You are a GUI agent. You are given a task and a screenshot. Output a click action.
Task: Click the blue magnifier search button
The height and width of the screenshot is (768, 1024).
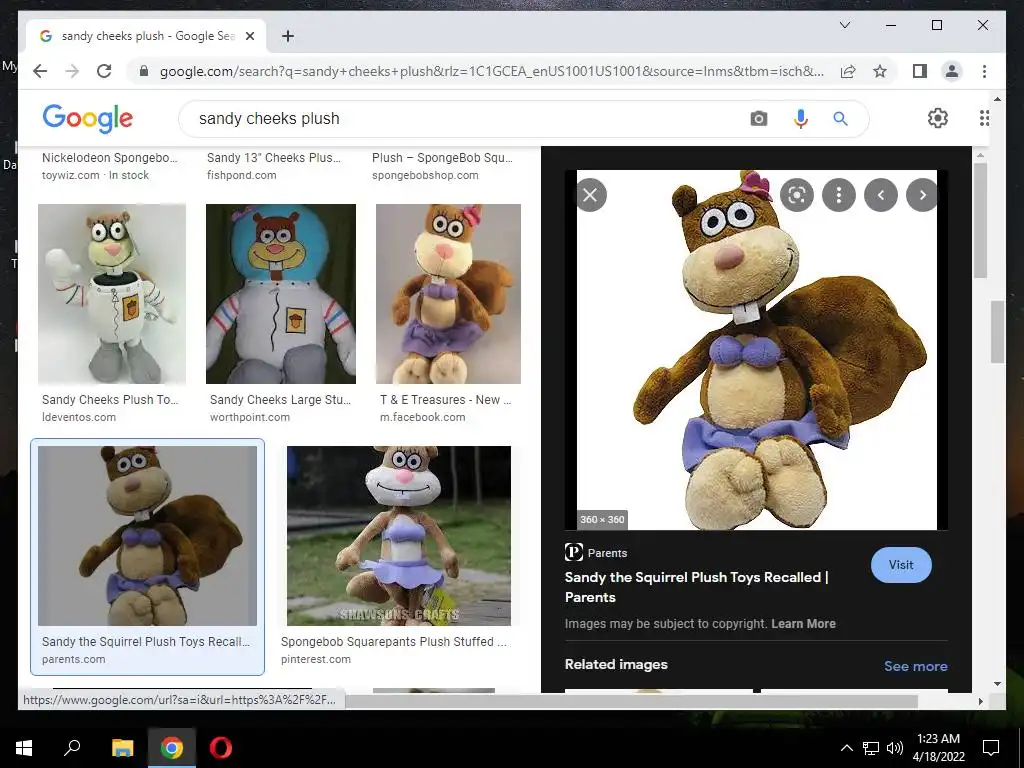tap(840, 119)
